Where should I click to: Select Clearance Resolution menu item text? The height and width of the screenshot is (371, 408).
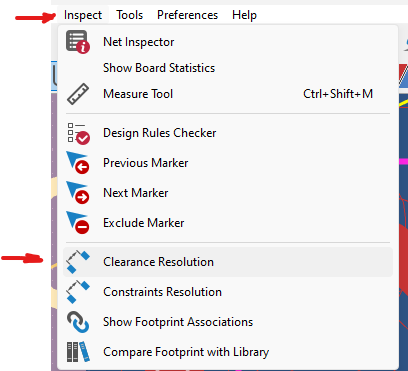(158, 262)
